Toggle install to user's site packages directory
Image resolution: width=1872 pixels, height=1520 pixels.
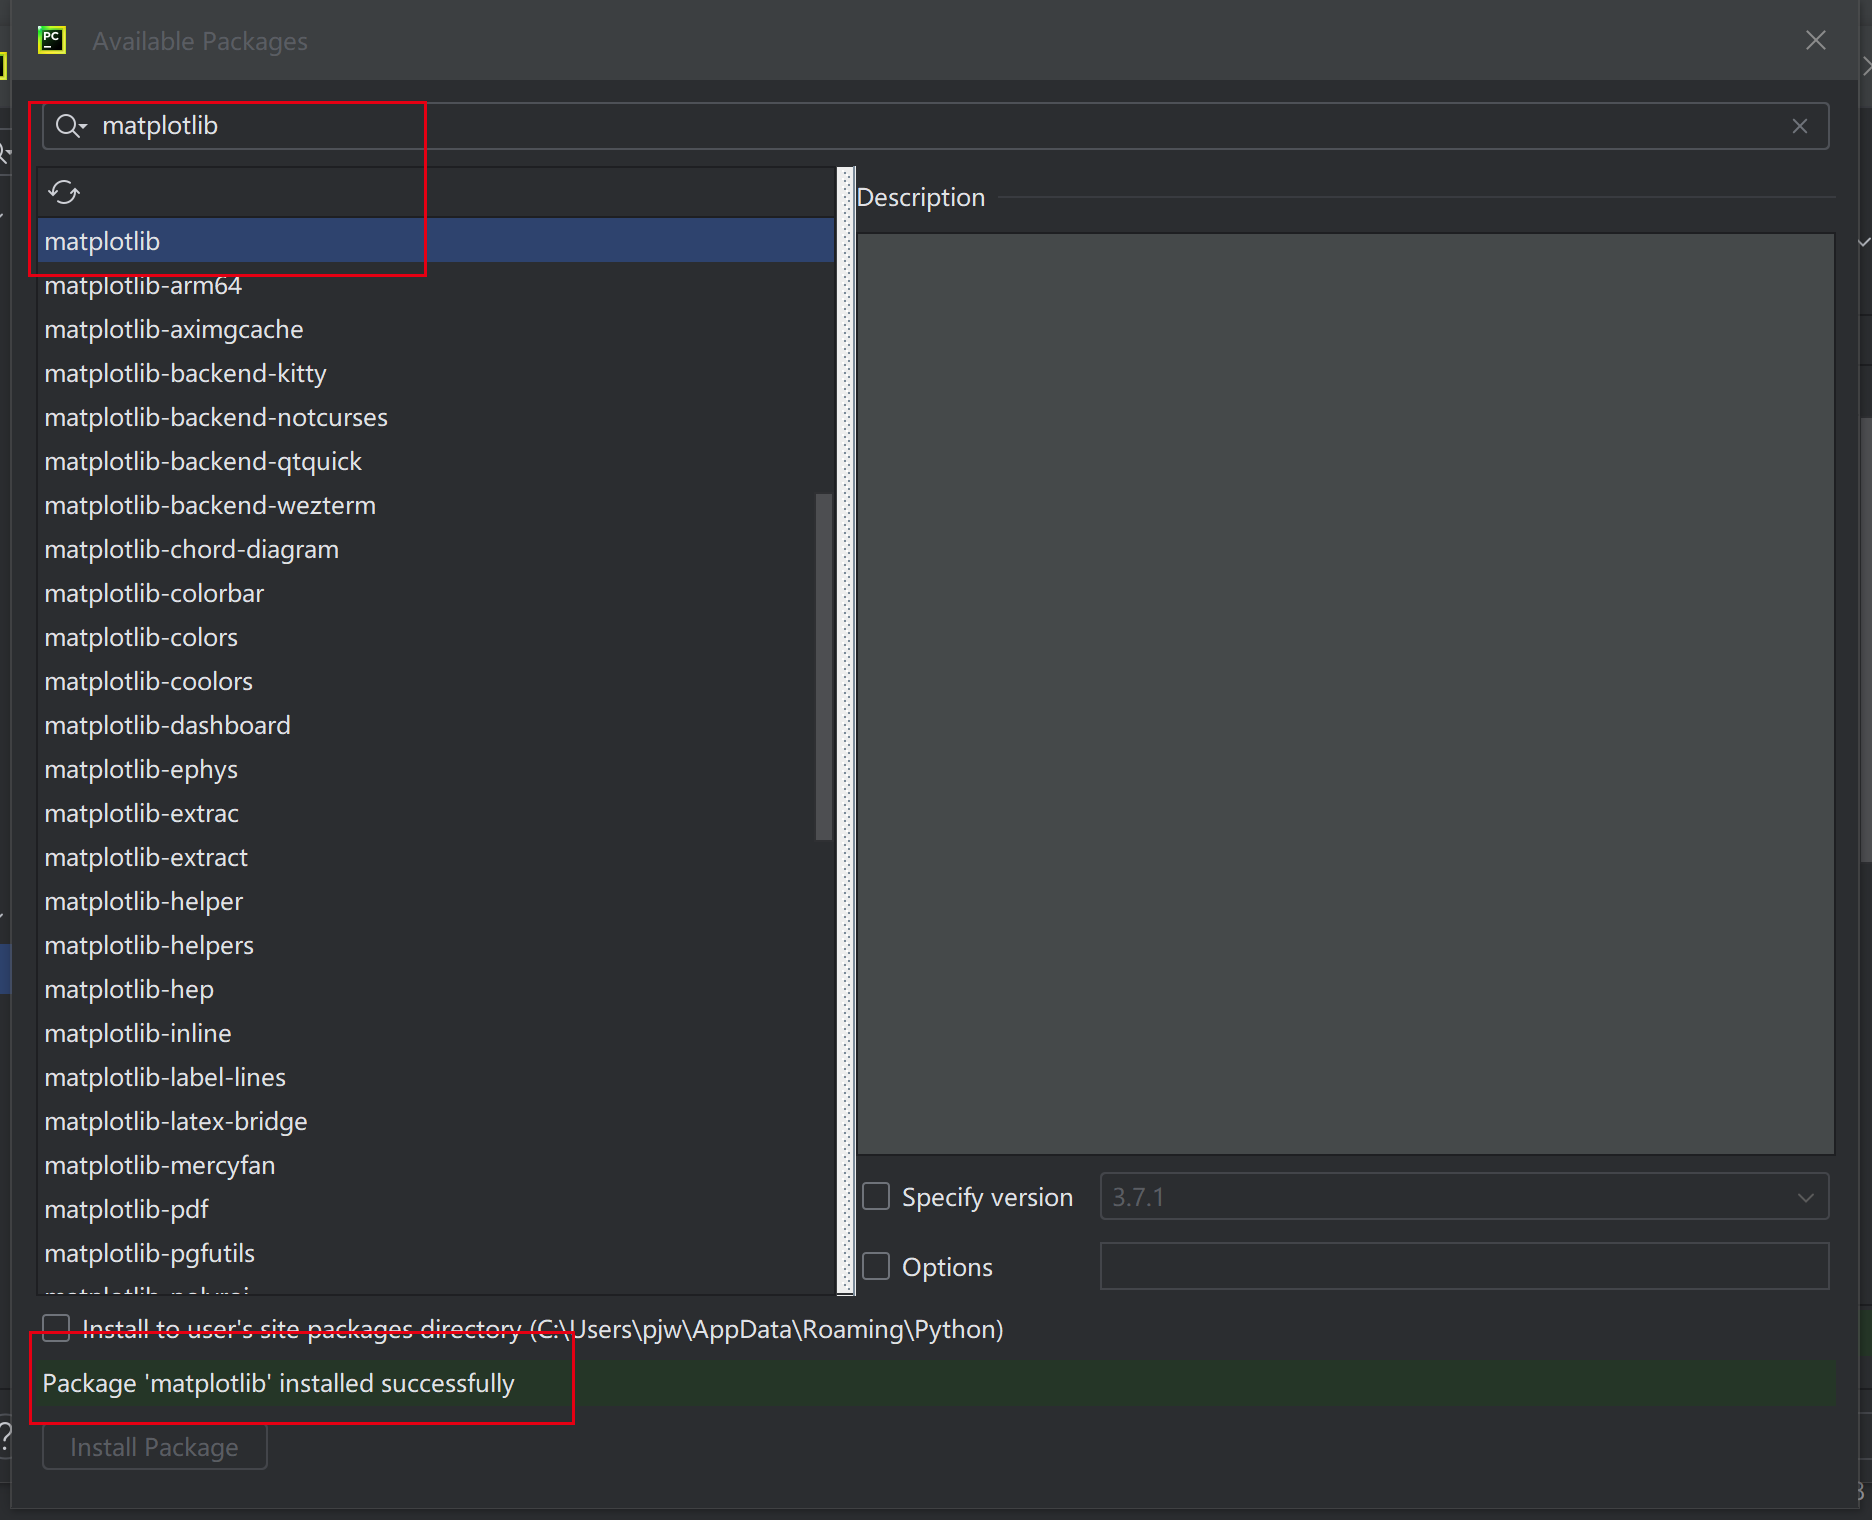click(x=56, y=1328)
